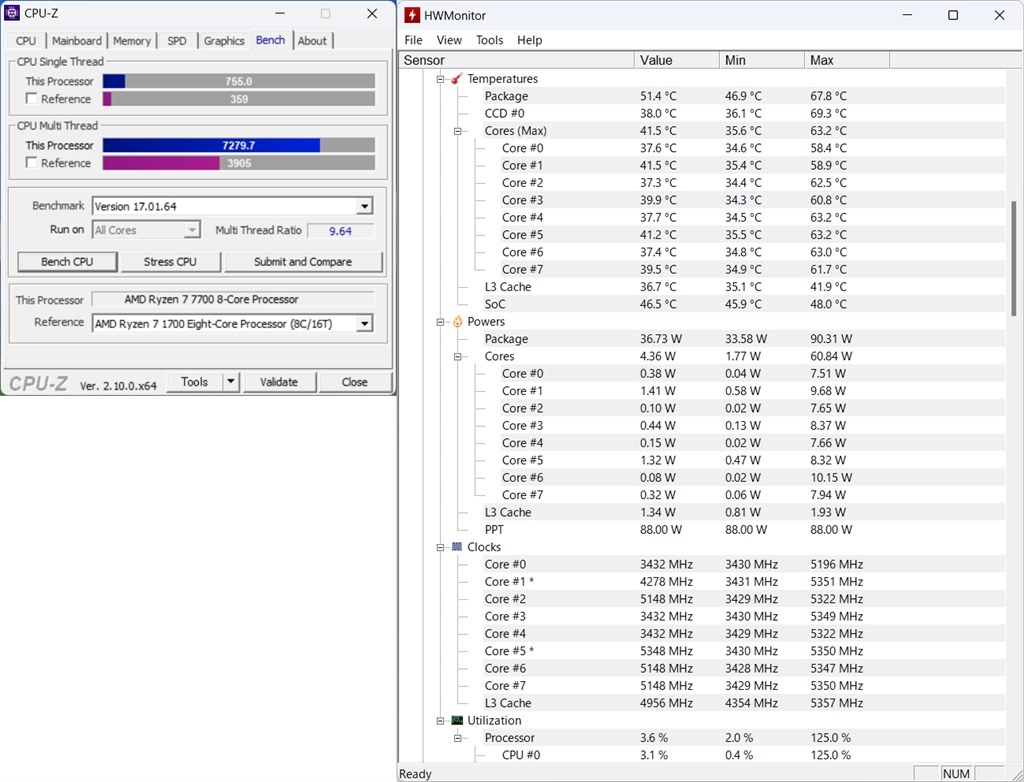The image size is (1024, 782).
Task: Click the Clocks chip icon in HWMonitor
Action: click(457, 547)
